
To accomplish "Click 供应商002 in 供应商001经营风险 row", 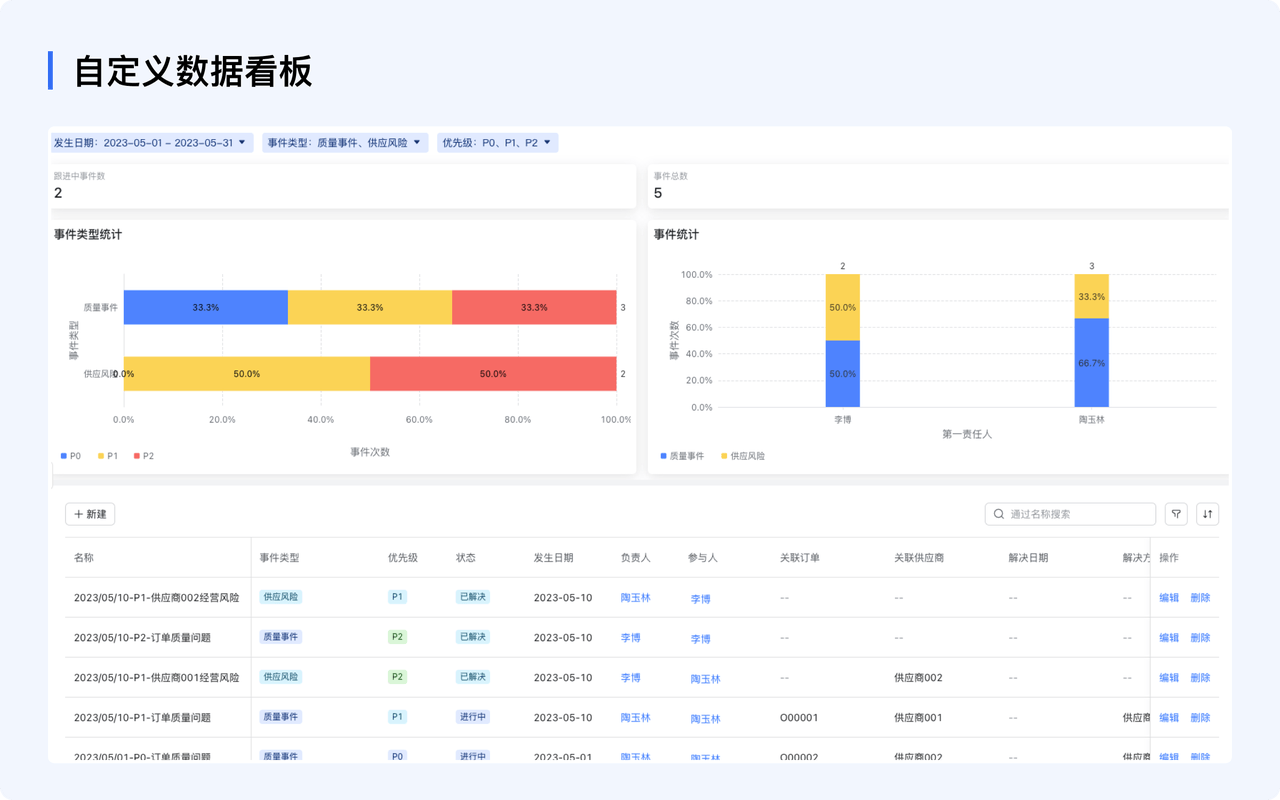I will 918,678.
